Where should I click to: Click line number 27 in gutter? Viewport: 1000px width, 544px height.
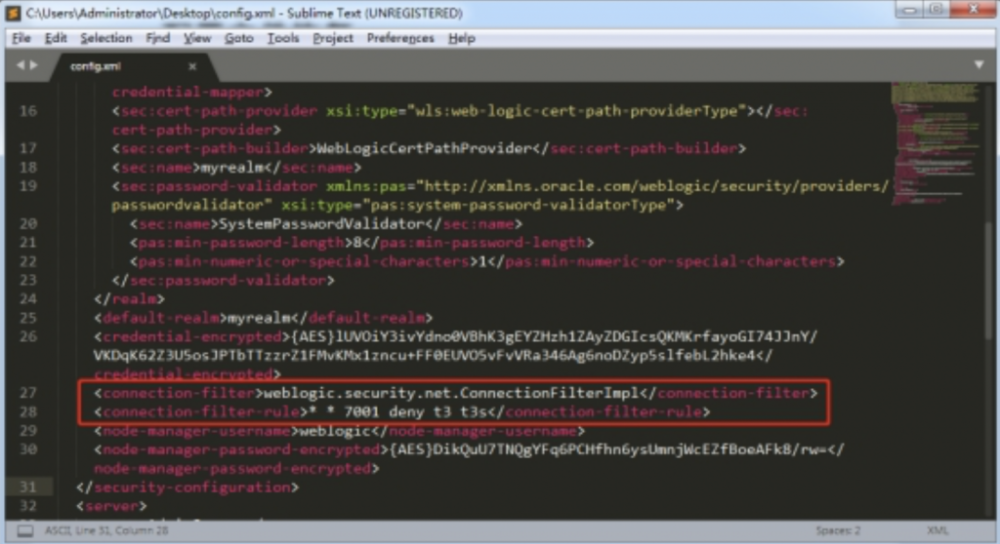28,393
